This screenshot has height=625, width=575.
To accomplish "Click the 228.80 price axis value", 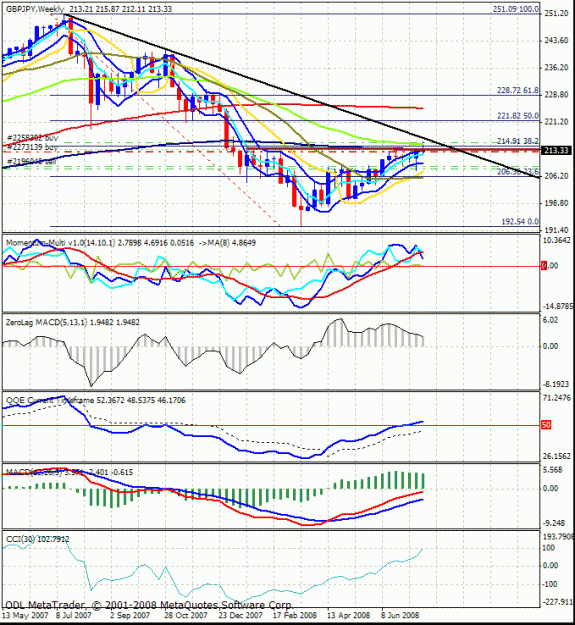I will click(x=556, y=95).
